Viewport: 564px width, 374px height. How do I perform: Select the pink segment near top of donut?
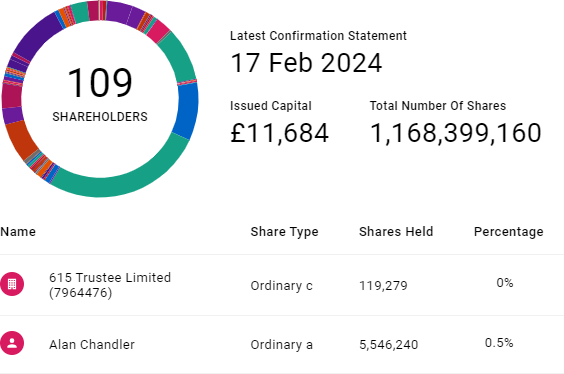(x=158, y=31)
